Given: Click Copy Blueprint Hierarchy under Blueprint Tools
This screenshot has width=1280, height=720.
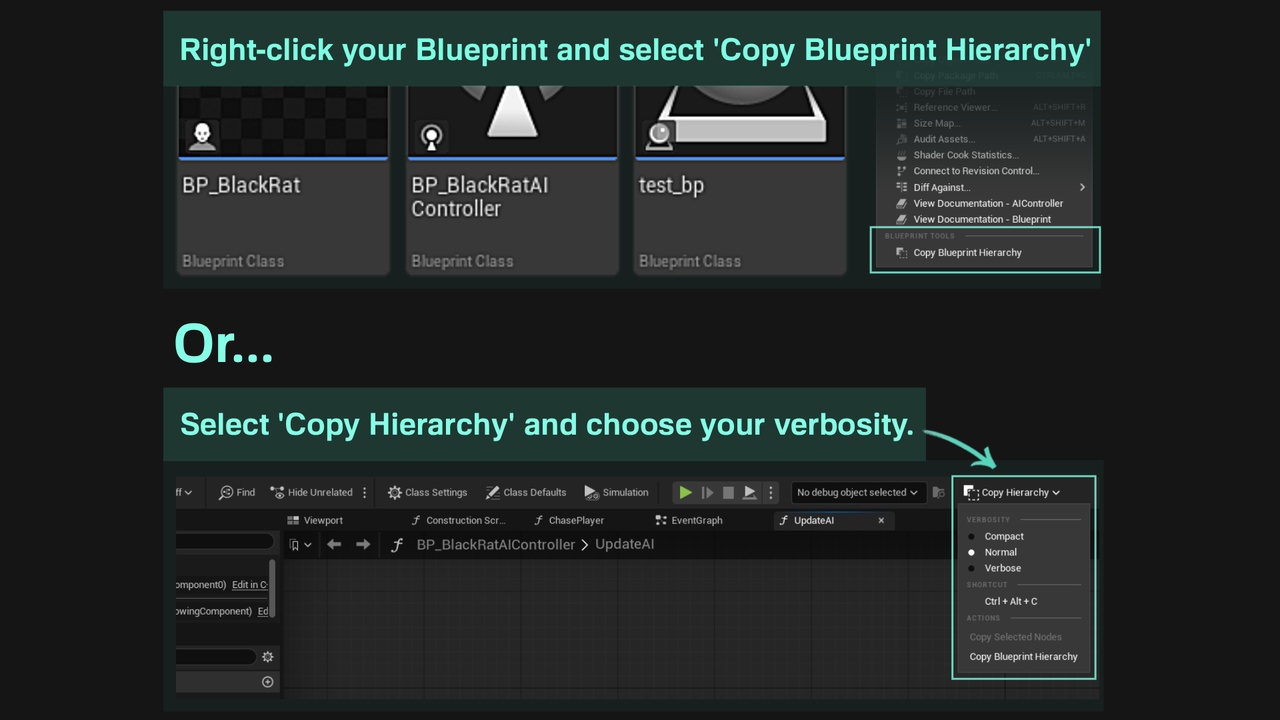Looking at the screenshot, I should click(x=967, y=252).
